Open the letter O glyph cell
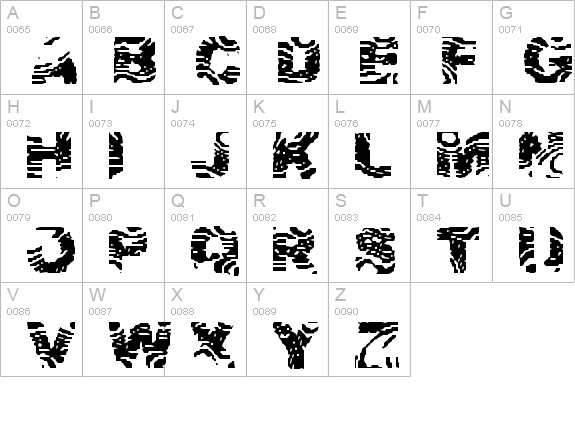The image size is (575, 421). 41,235
